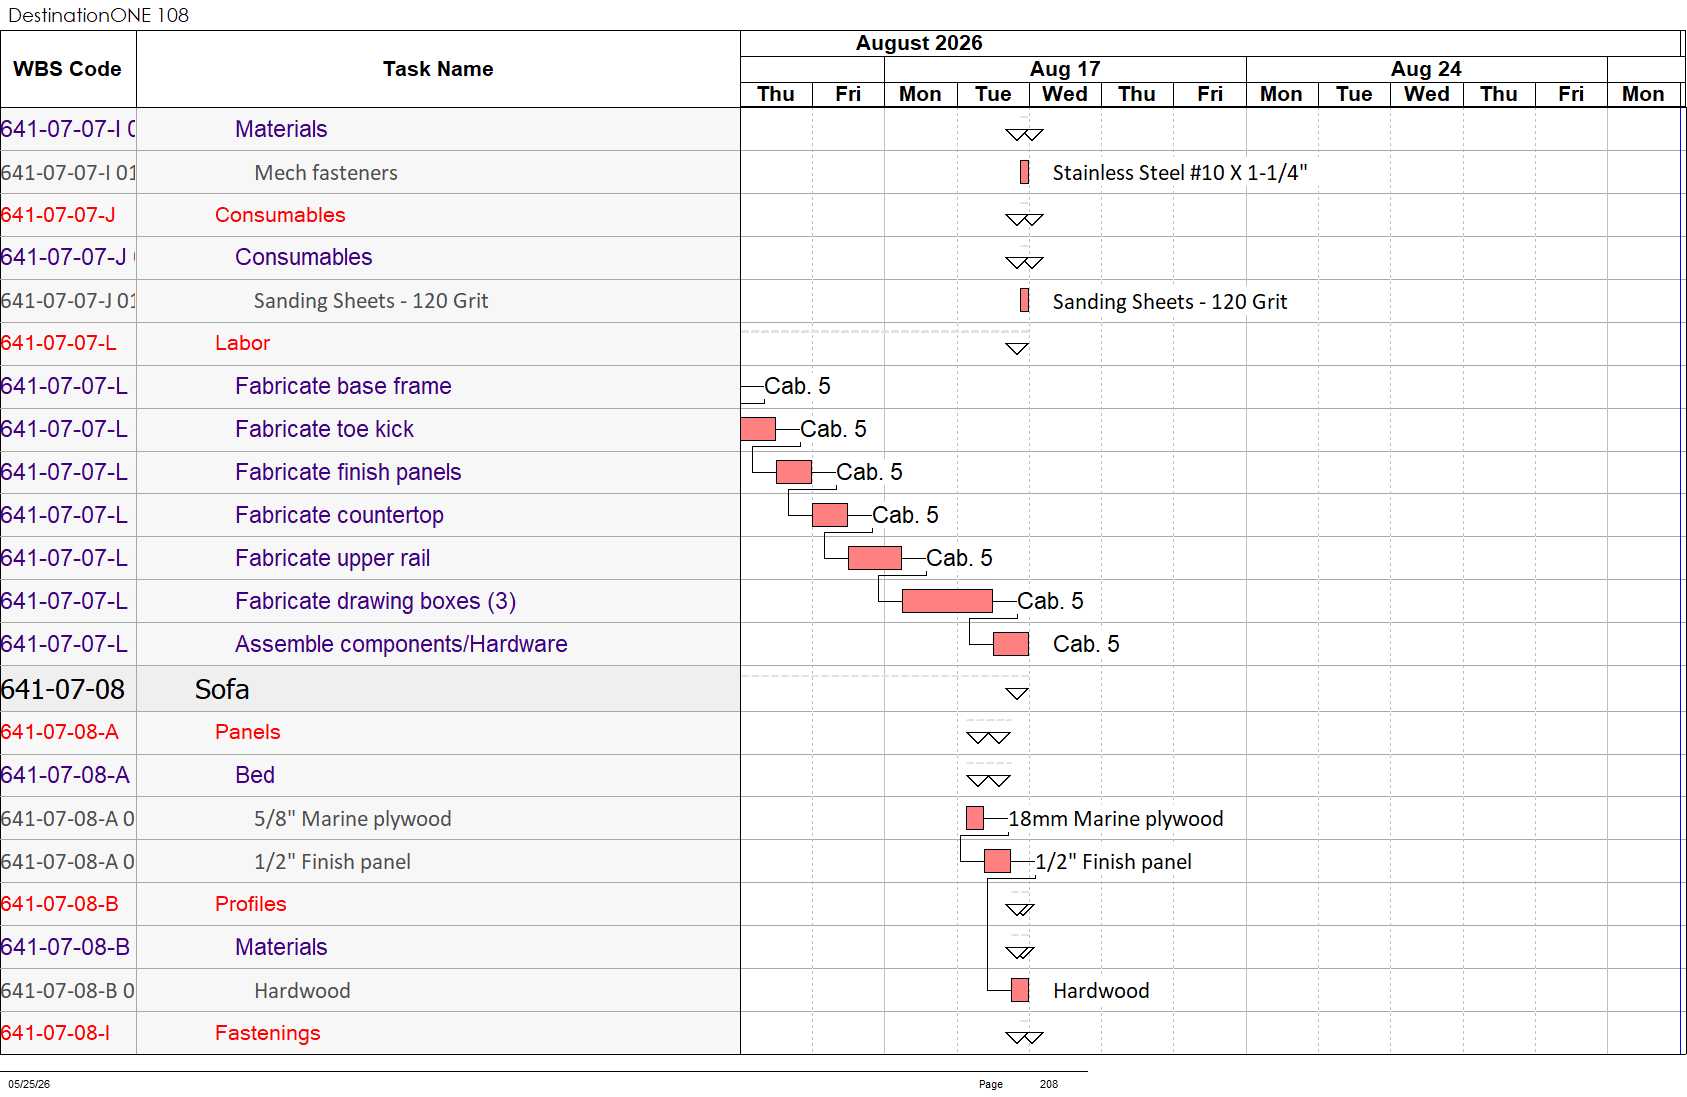Select the purple Consumables task name
1687x1097 pixels.
[304, 257]
